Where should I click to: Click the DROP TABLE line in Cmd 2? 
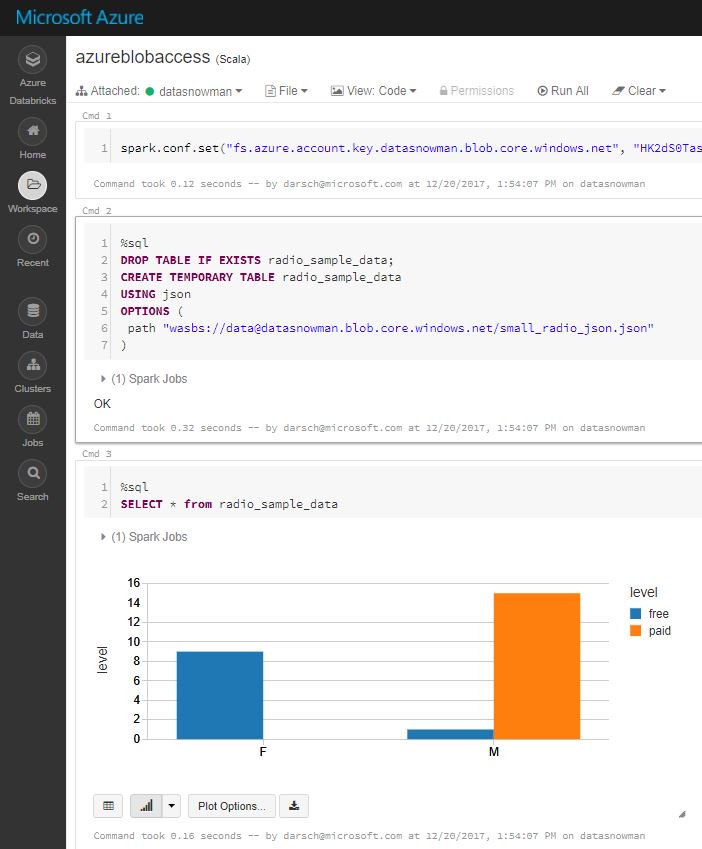(x=257, y=260)
